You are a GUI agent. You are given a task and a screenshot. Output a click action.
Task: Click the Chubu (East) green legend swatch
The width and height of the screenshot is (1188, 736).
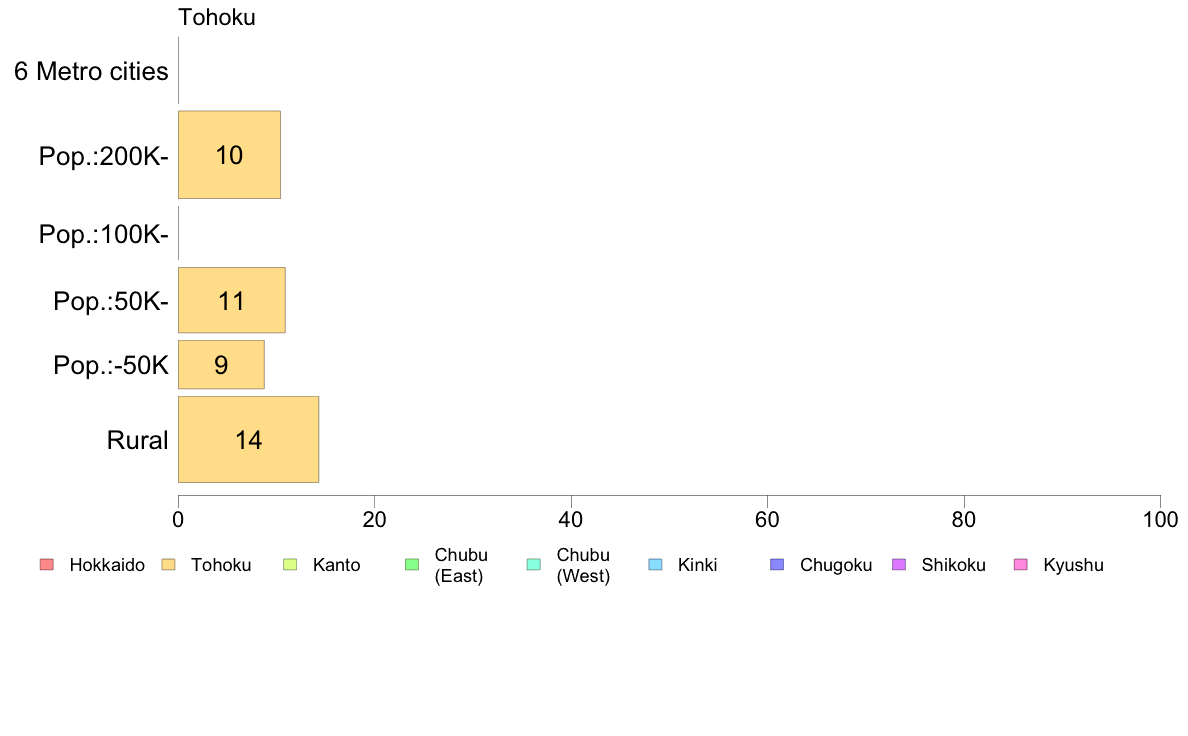[412, 565]
